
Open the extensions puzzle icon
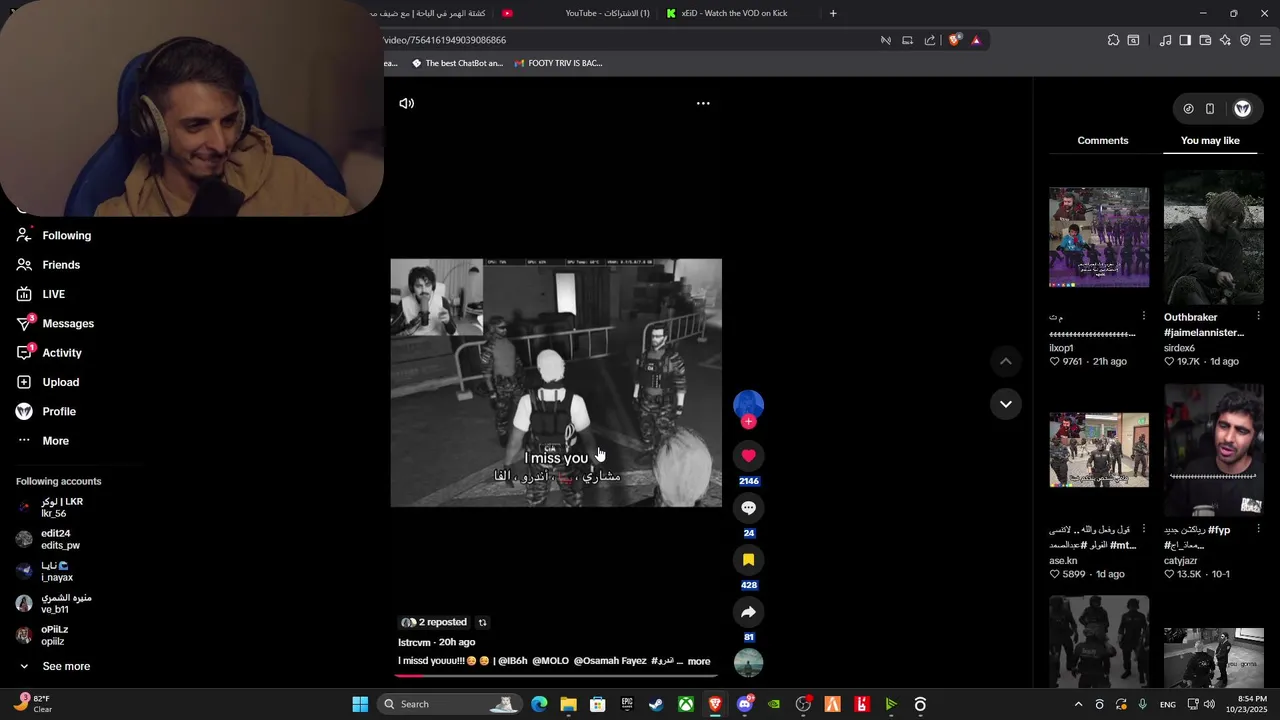1113,40
